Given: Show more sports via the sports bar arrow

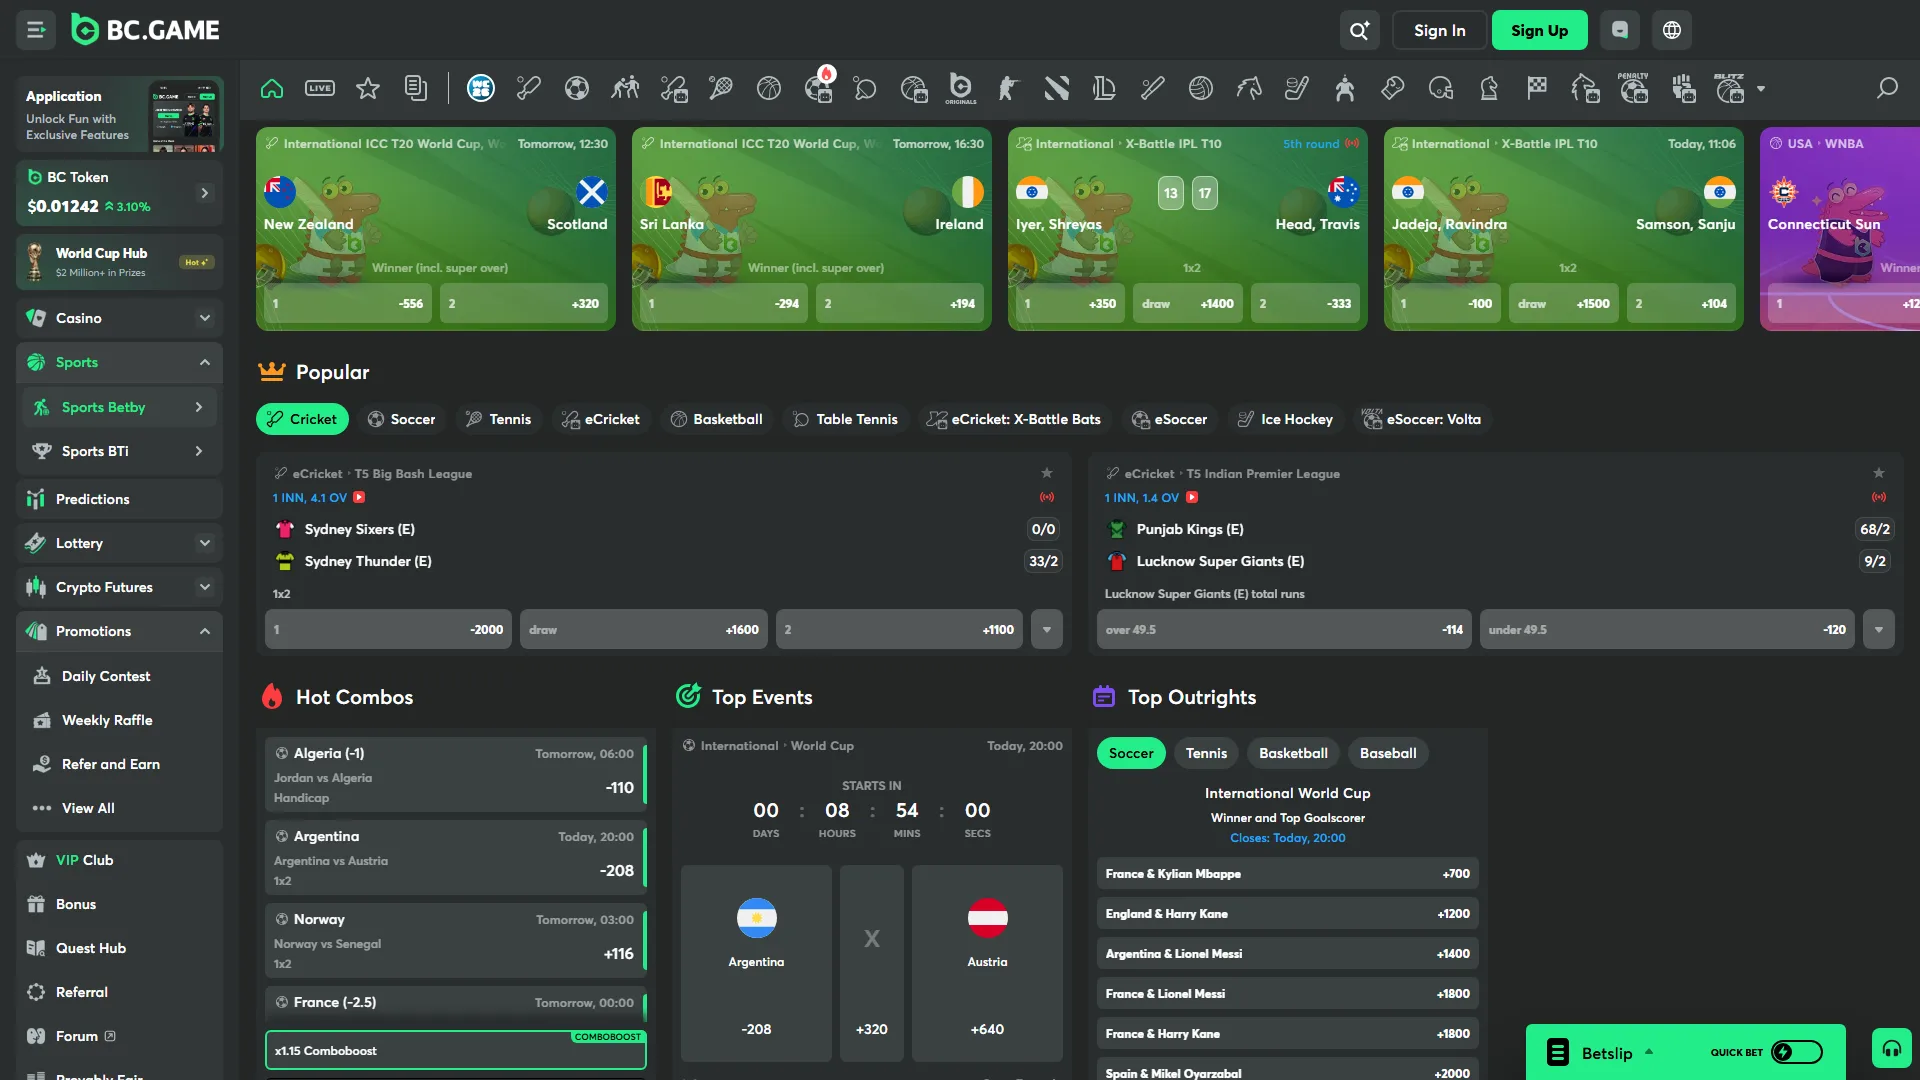Looking at the screenshot, I should 1760,88.
